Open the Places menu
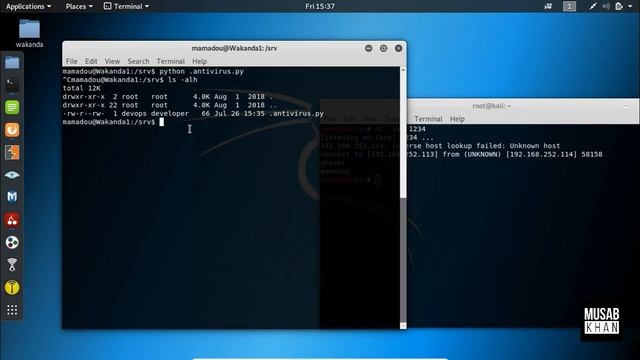The image size is (640, 360). pos(79,6)
